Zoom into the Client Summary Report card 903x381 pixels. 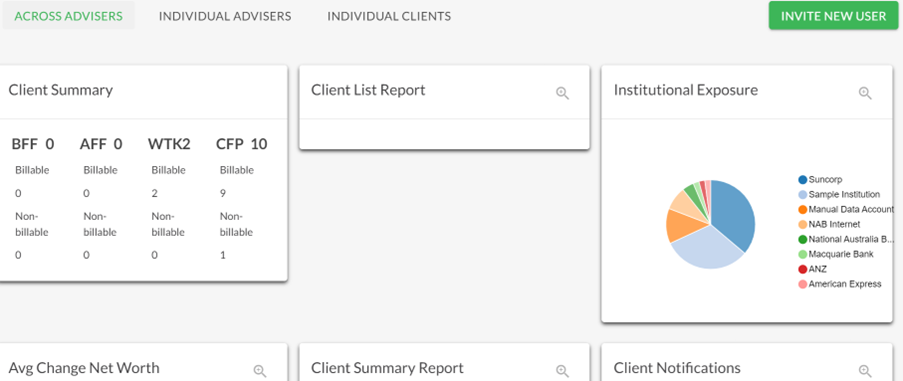[x=562, y=371]
